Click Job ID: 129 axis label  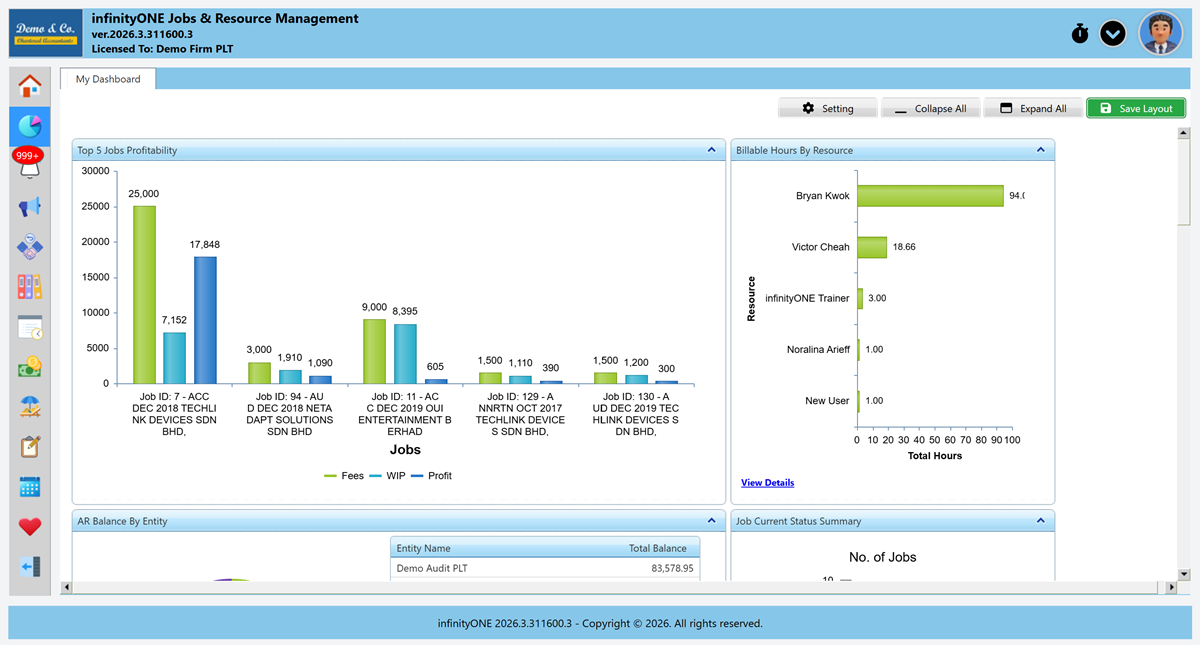click(x=520, y=414)
